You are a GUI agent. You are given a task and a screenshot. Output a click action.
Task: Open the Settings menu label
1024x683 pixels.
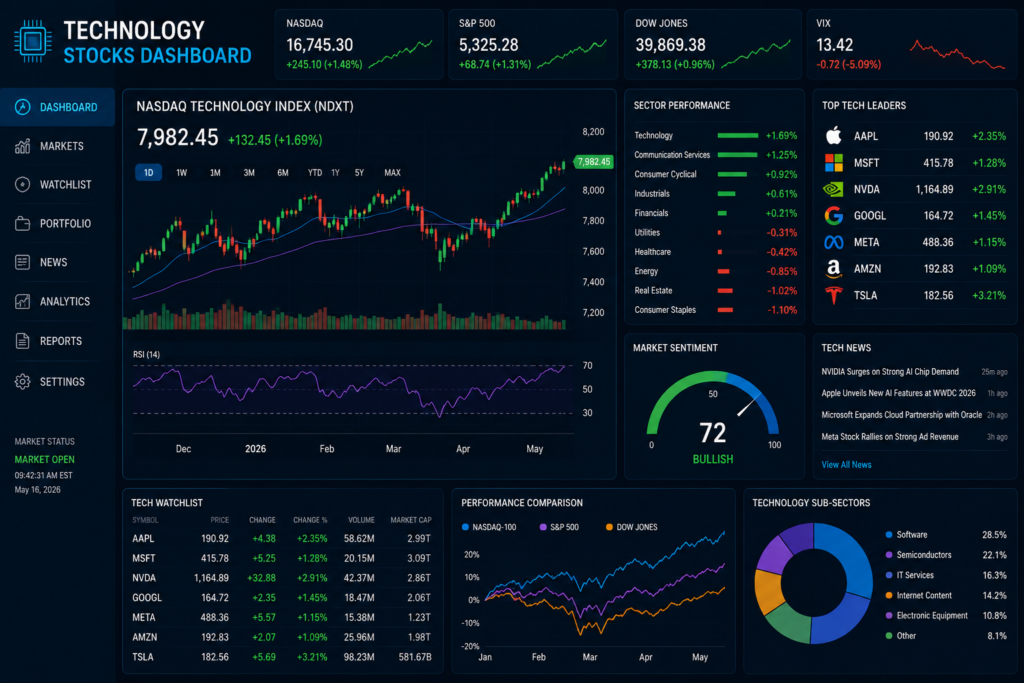pos(62,381)
